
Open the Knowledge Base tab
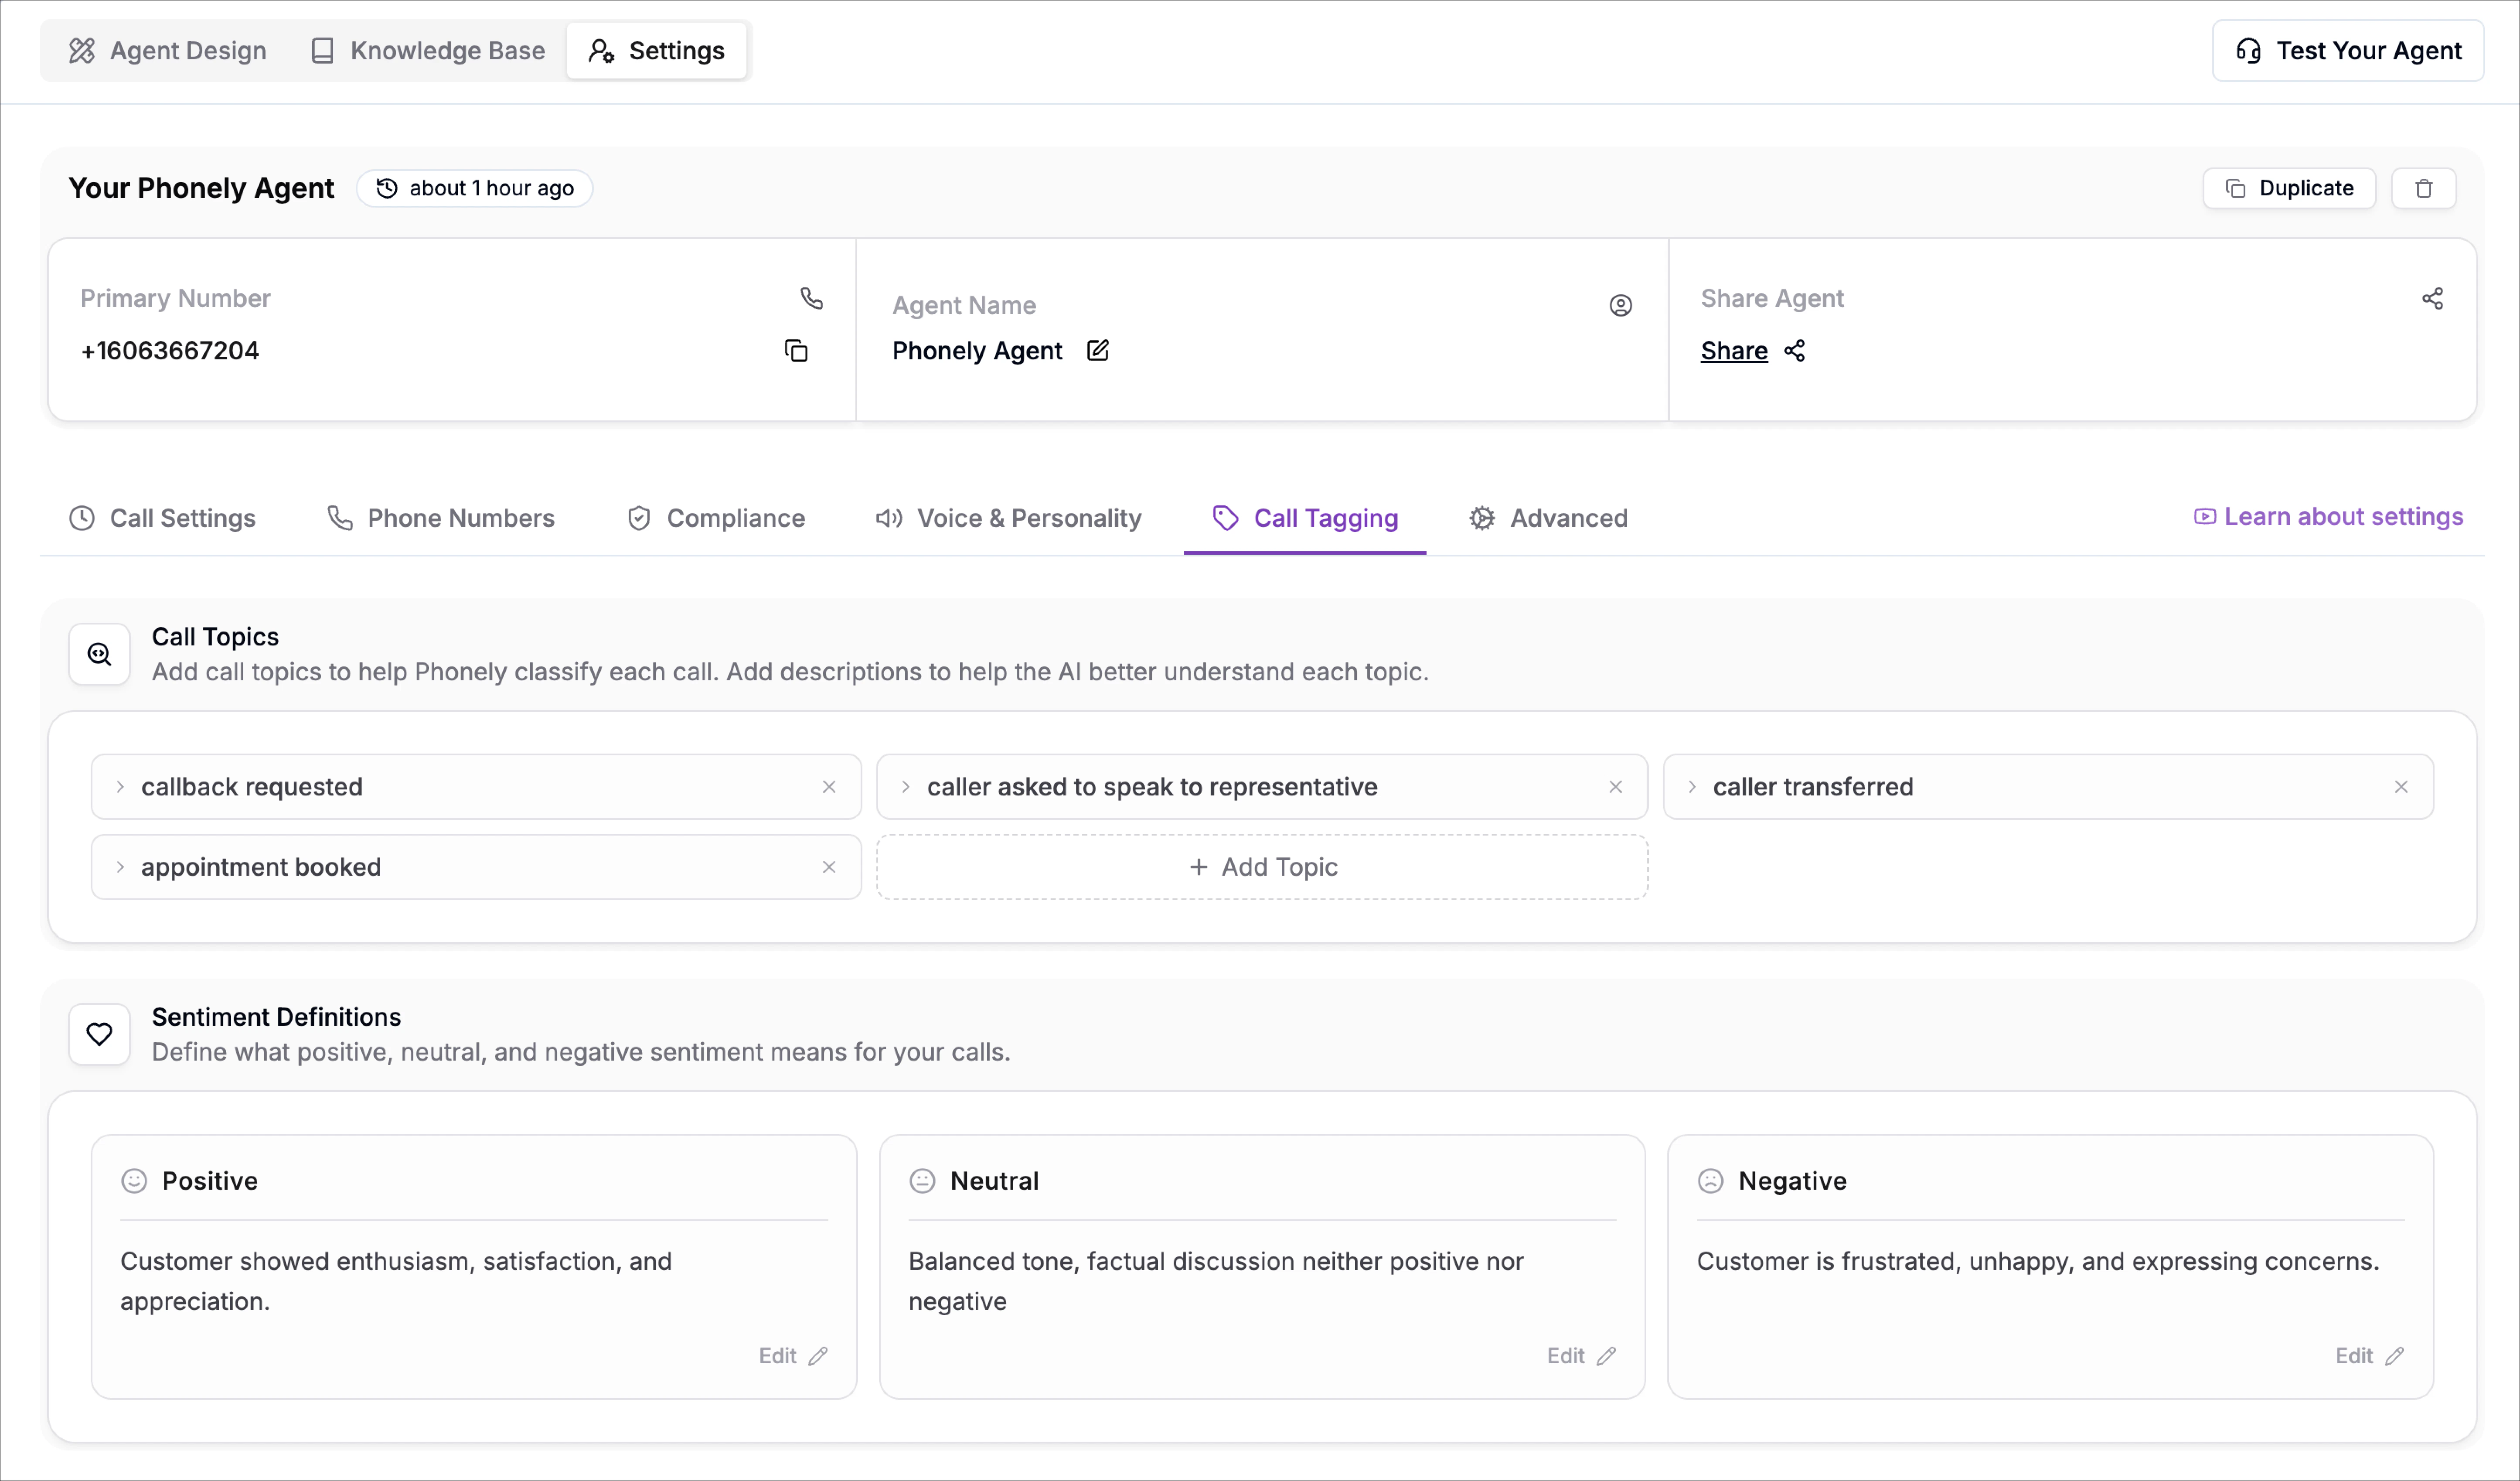pos(428,51)
